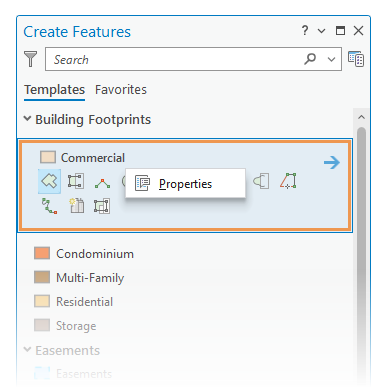Open the pane options chevron menu

pyautogui.click(x=321, y=31)
